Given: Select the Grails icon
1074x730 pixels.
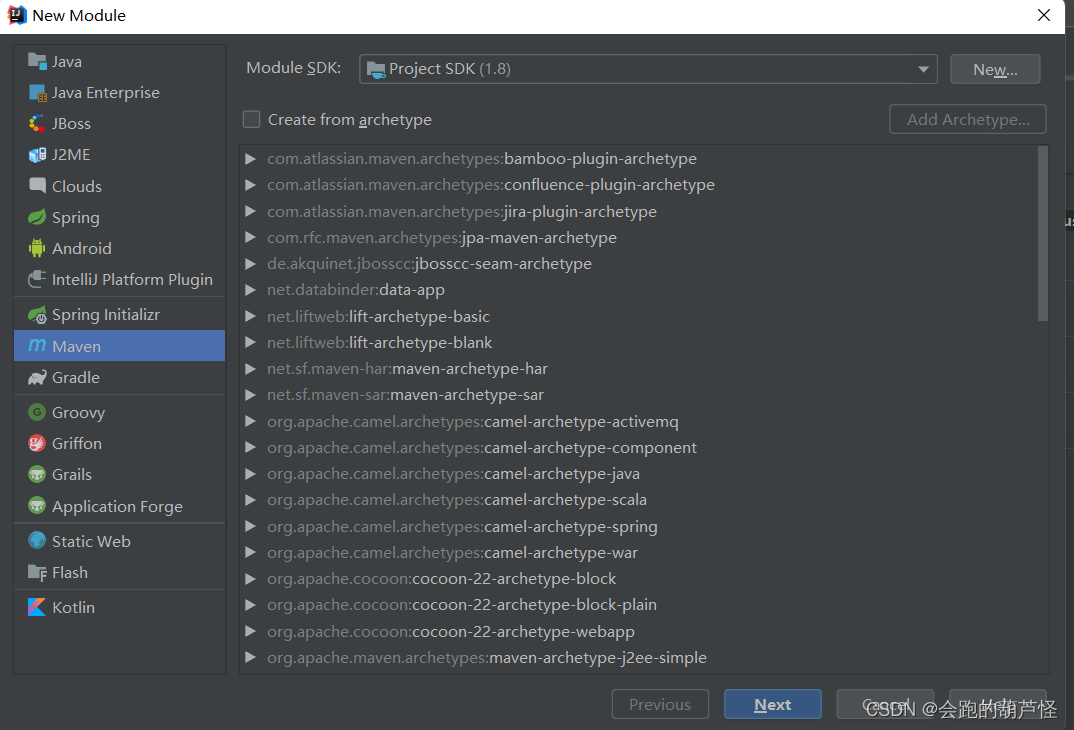Looking at the screenshot, I should pyautogui.click(x=37, y=474).
